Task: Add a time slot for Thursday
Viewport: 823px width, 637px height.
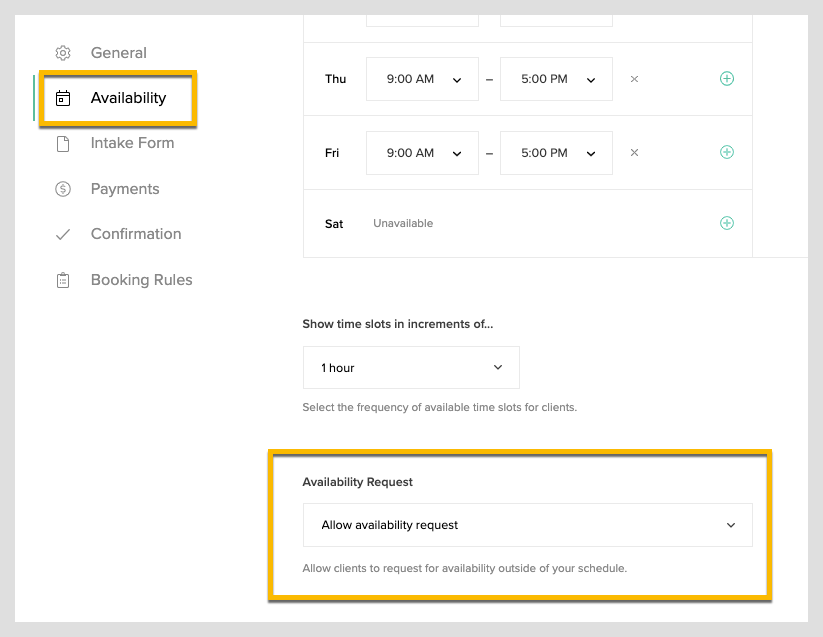Action: pos(727,79)
